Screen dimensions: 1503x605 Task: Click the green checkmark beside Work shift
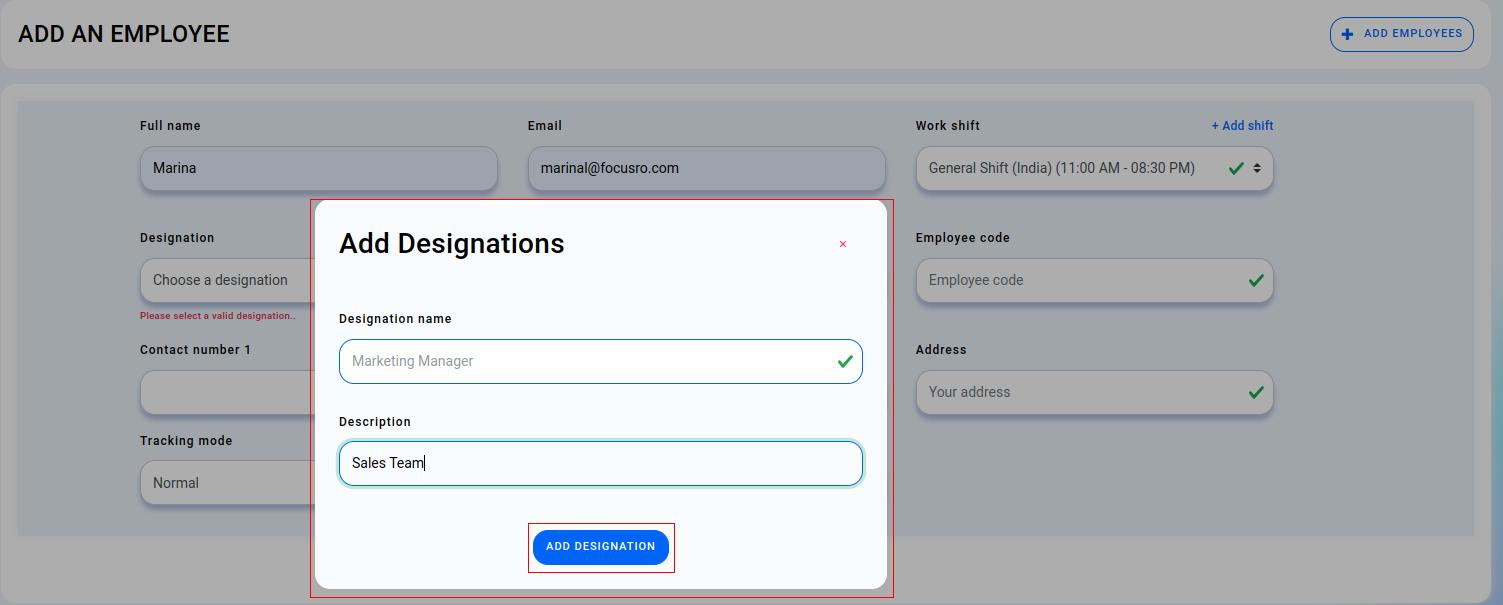click(x=1236, y=168)
